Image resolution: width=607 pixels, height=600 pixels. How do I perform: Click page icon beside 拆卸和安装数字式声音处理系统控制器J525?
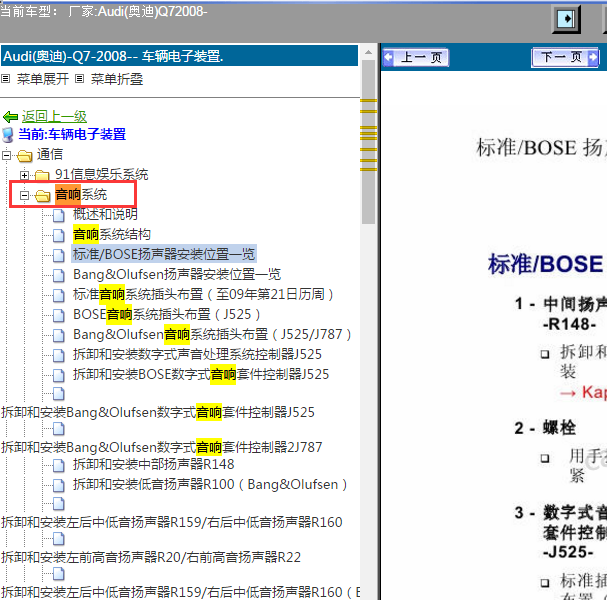coord(58,355)
